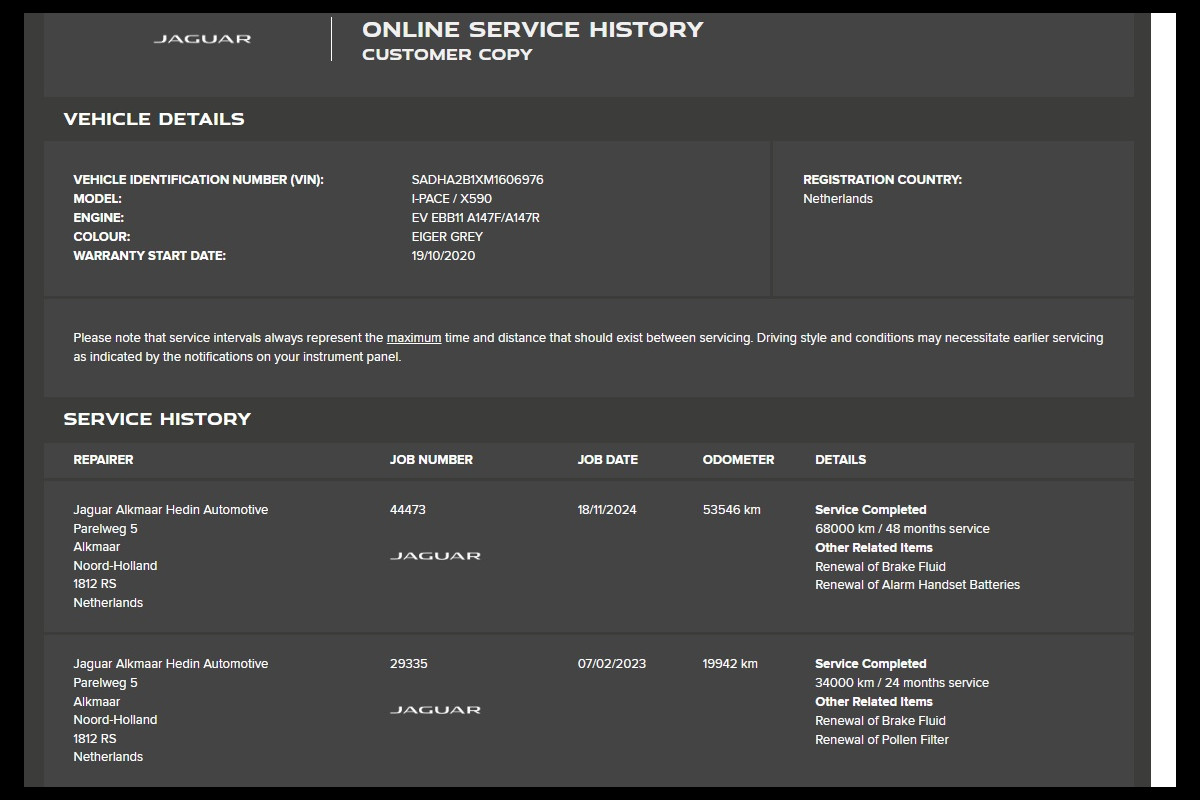Click the Jaguar logo under job number 29335
This screenshot has height=800, width=1200.
[435, 710]
